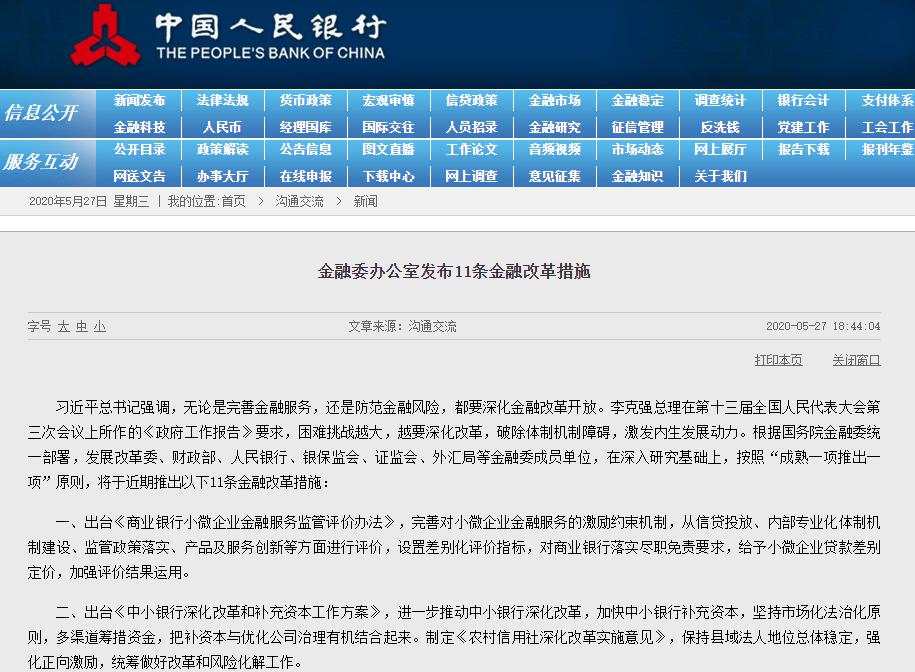Open 沟通交流 in the breadcrumb

click(299, 201)
